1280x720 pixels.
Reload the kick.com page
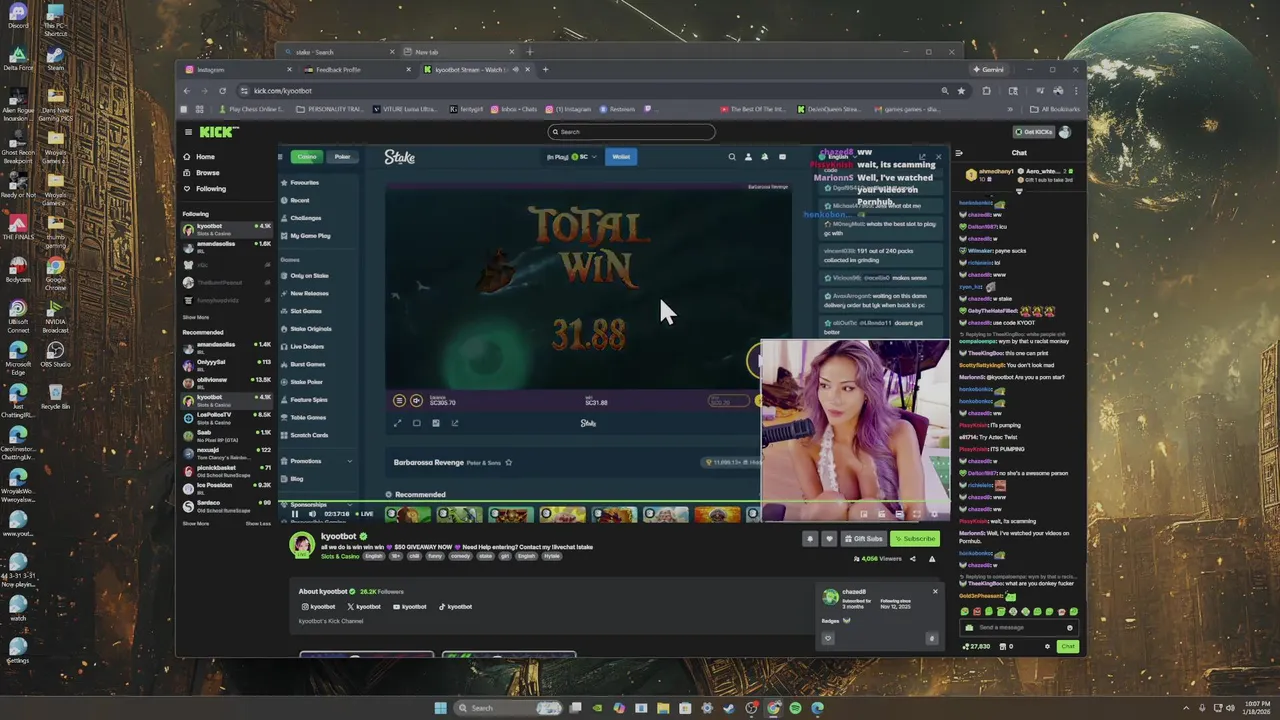coord(222,91)
